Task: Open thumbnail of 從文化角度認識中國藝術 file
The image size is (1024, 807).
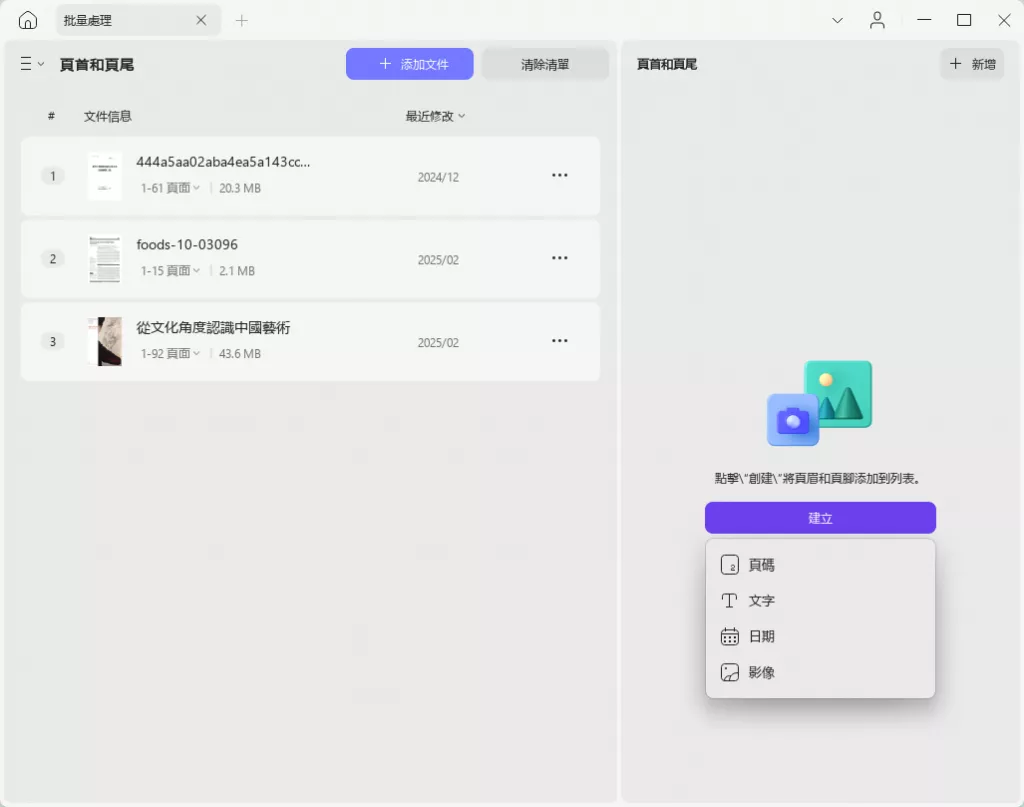Action: [x=104, y=341]
